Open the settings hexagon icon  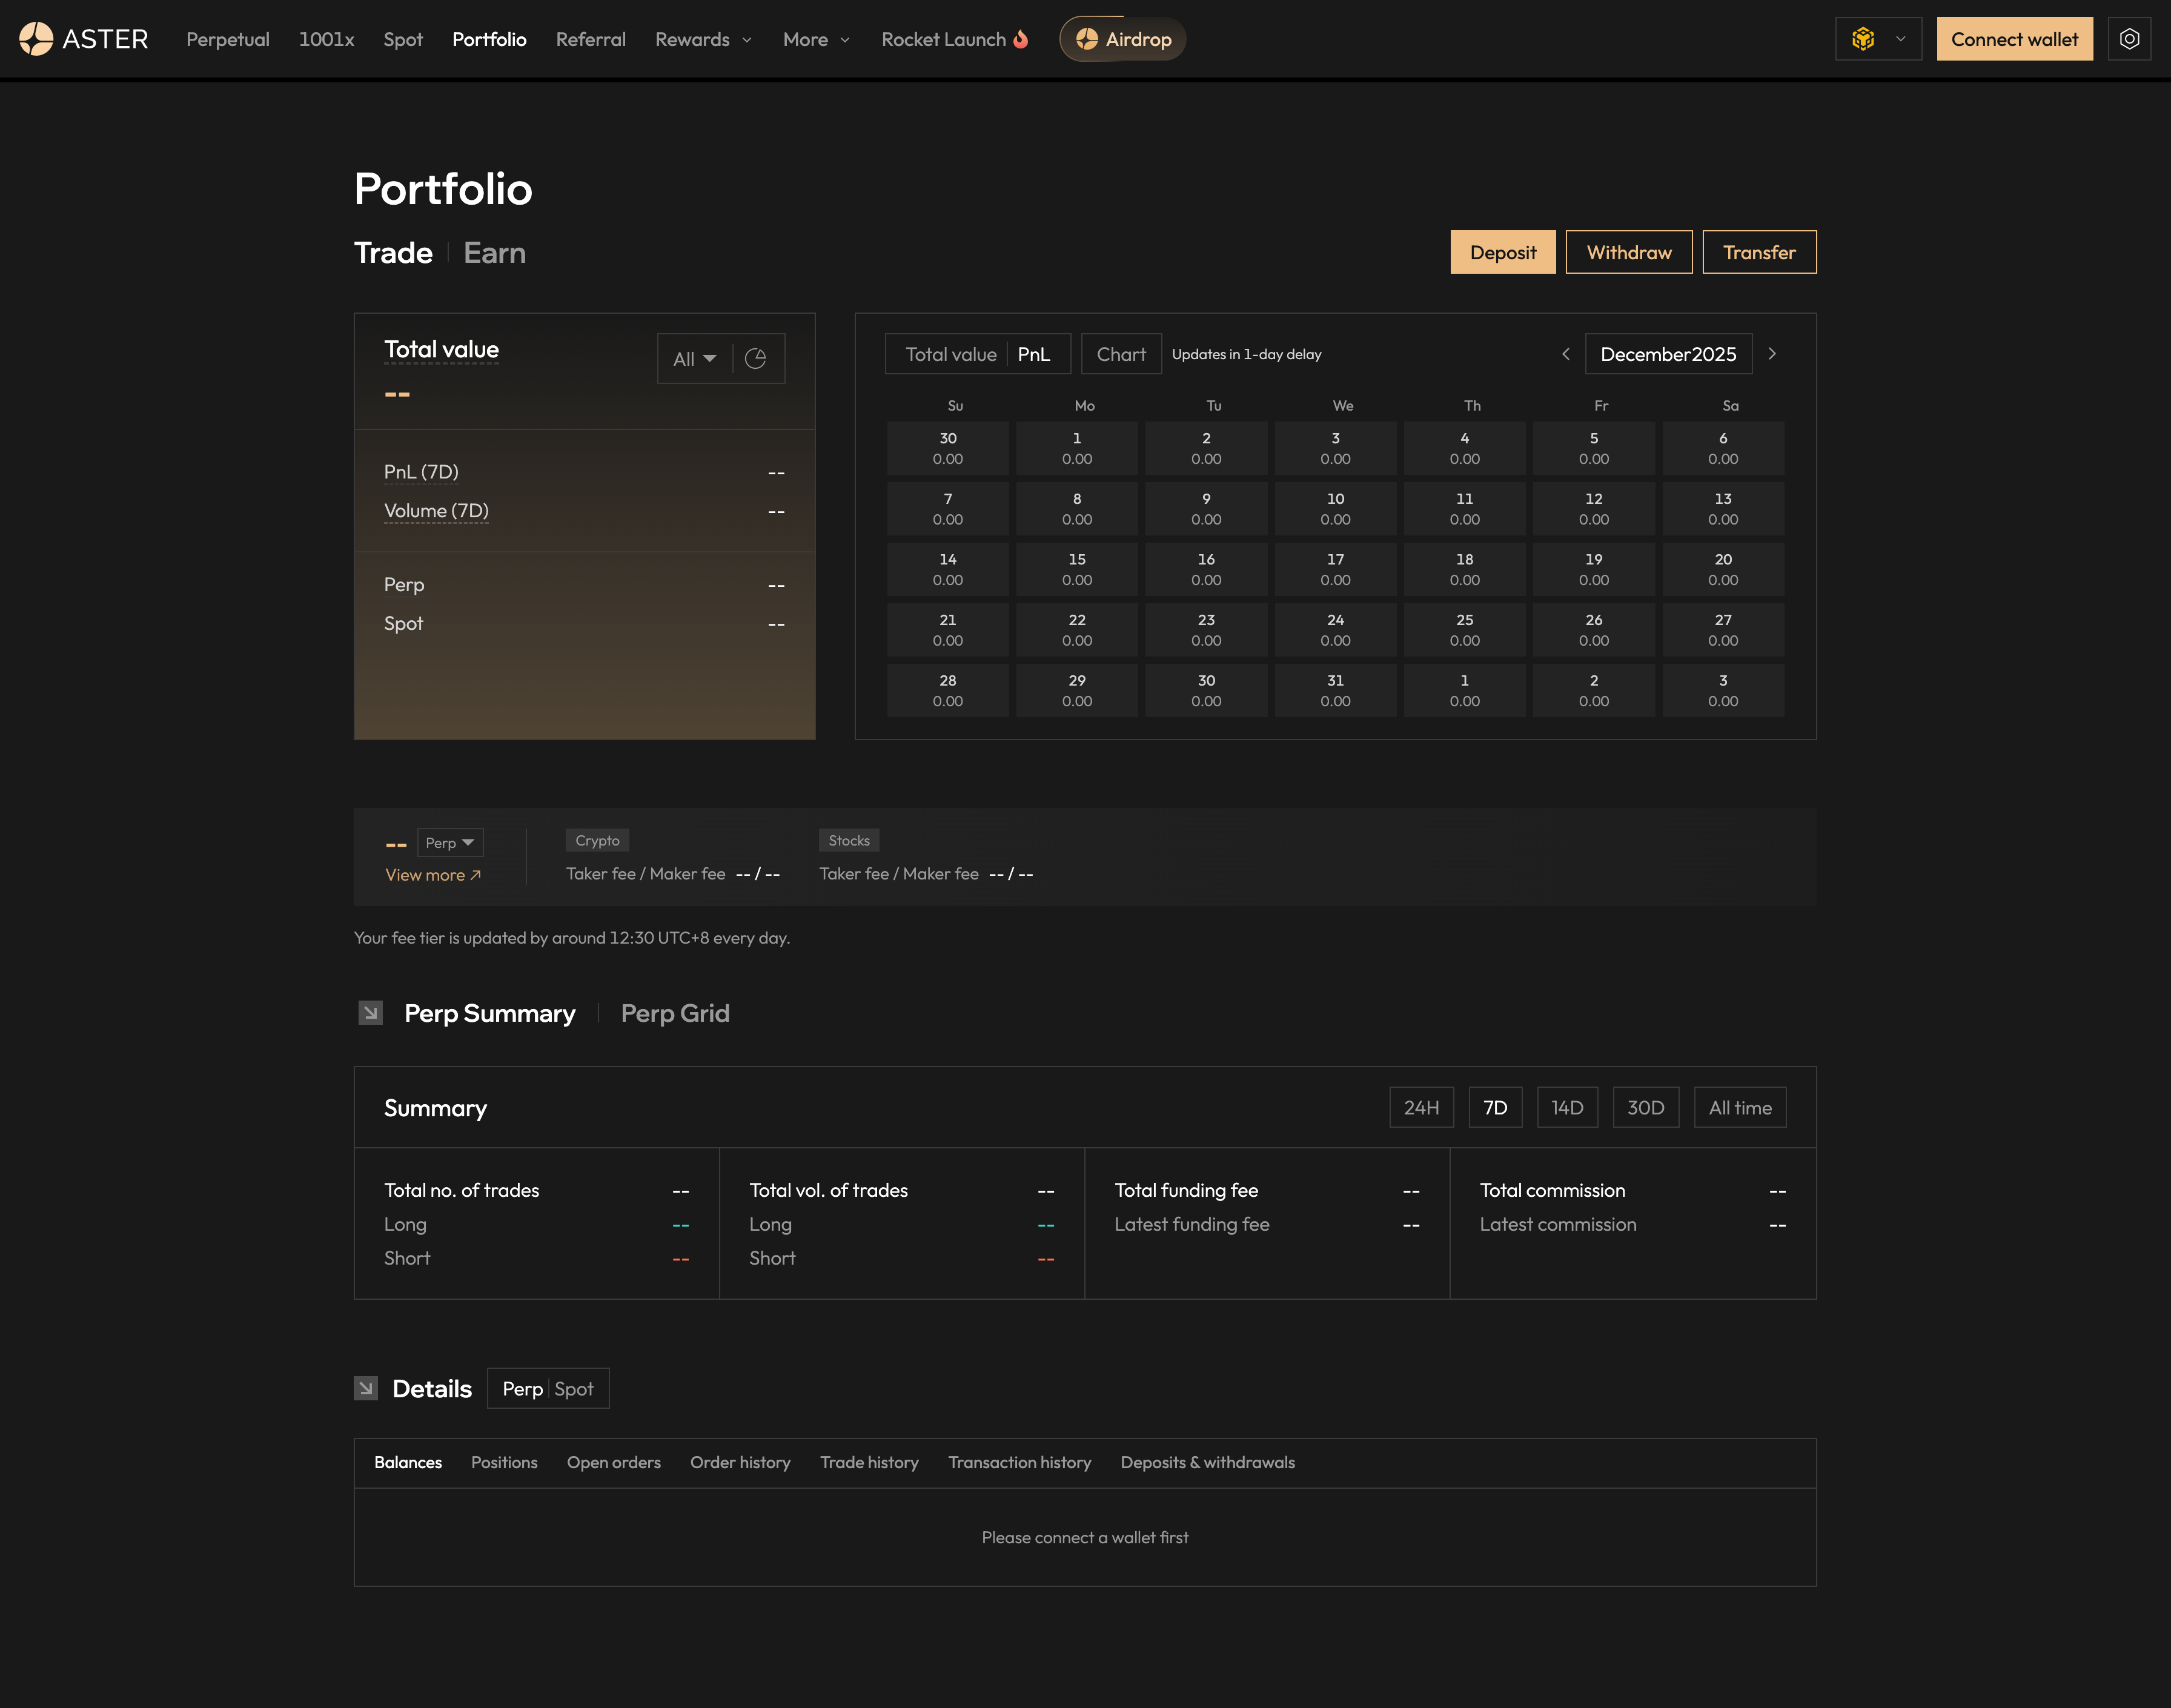coord(2129,39)
